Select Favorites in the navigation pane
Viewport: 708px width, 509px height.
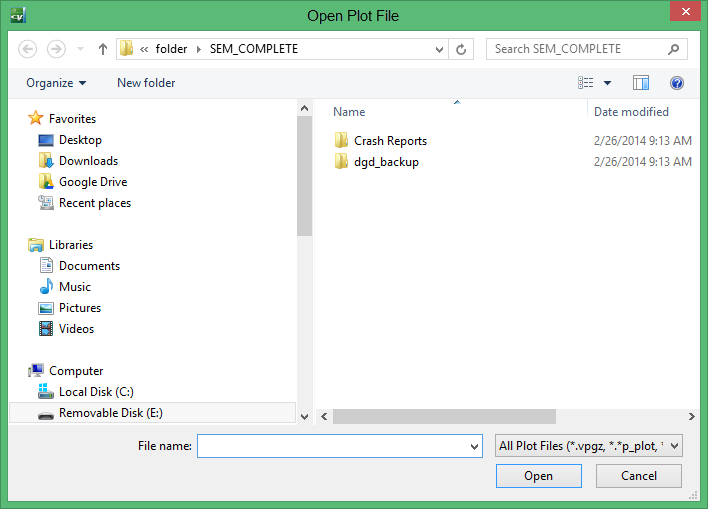(x=72, y=119)
